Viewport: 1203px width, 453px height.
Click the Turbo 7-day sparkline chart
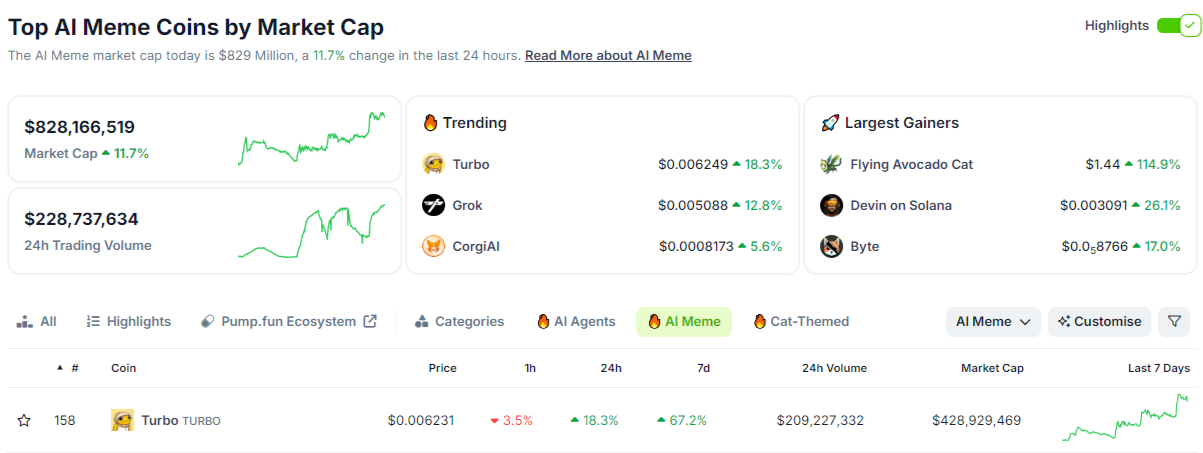pos(1126,419)
